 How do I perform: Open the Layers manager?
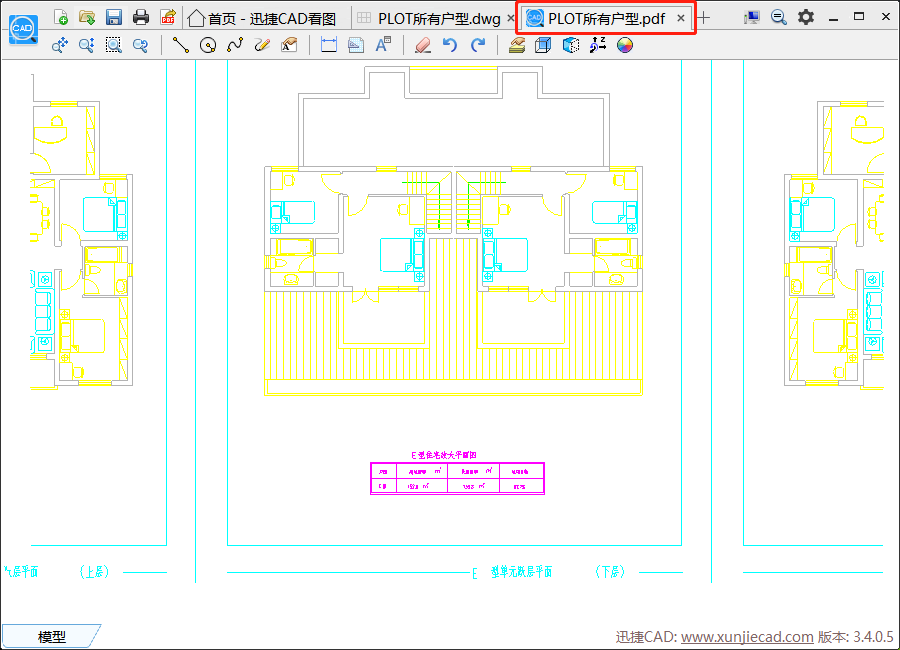click(517, 45)
